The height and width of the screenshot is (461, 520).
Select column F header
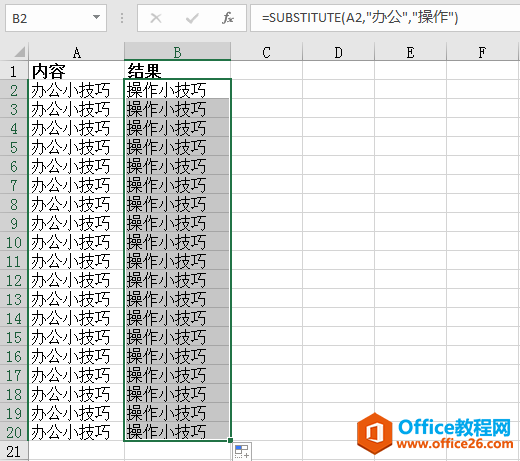pos(482,52)
